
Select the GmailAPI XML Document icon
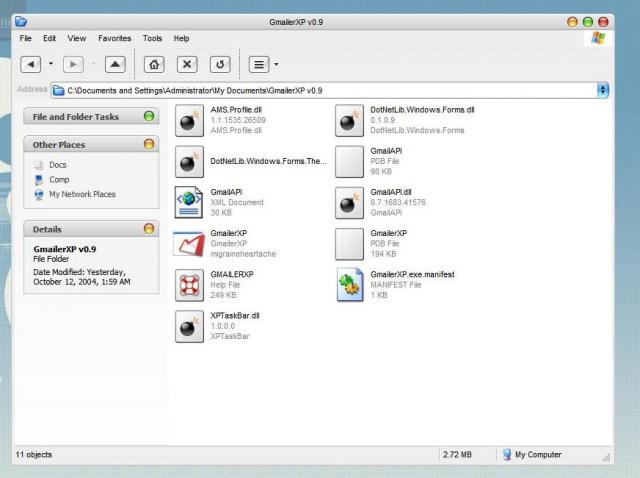189,202
